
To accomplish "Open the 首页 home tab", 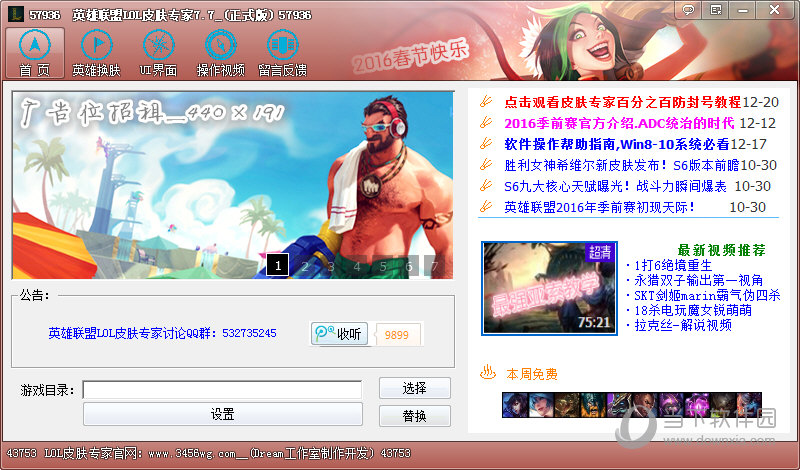I will tap(35, 53).
